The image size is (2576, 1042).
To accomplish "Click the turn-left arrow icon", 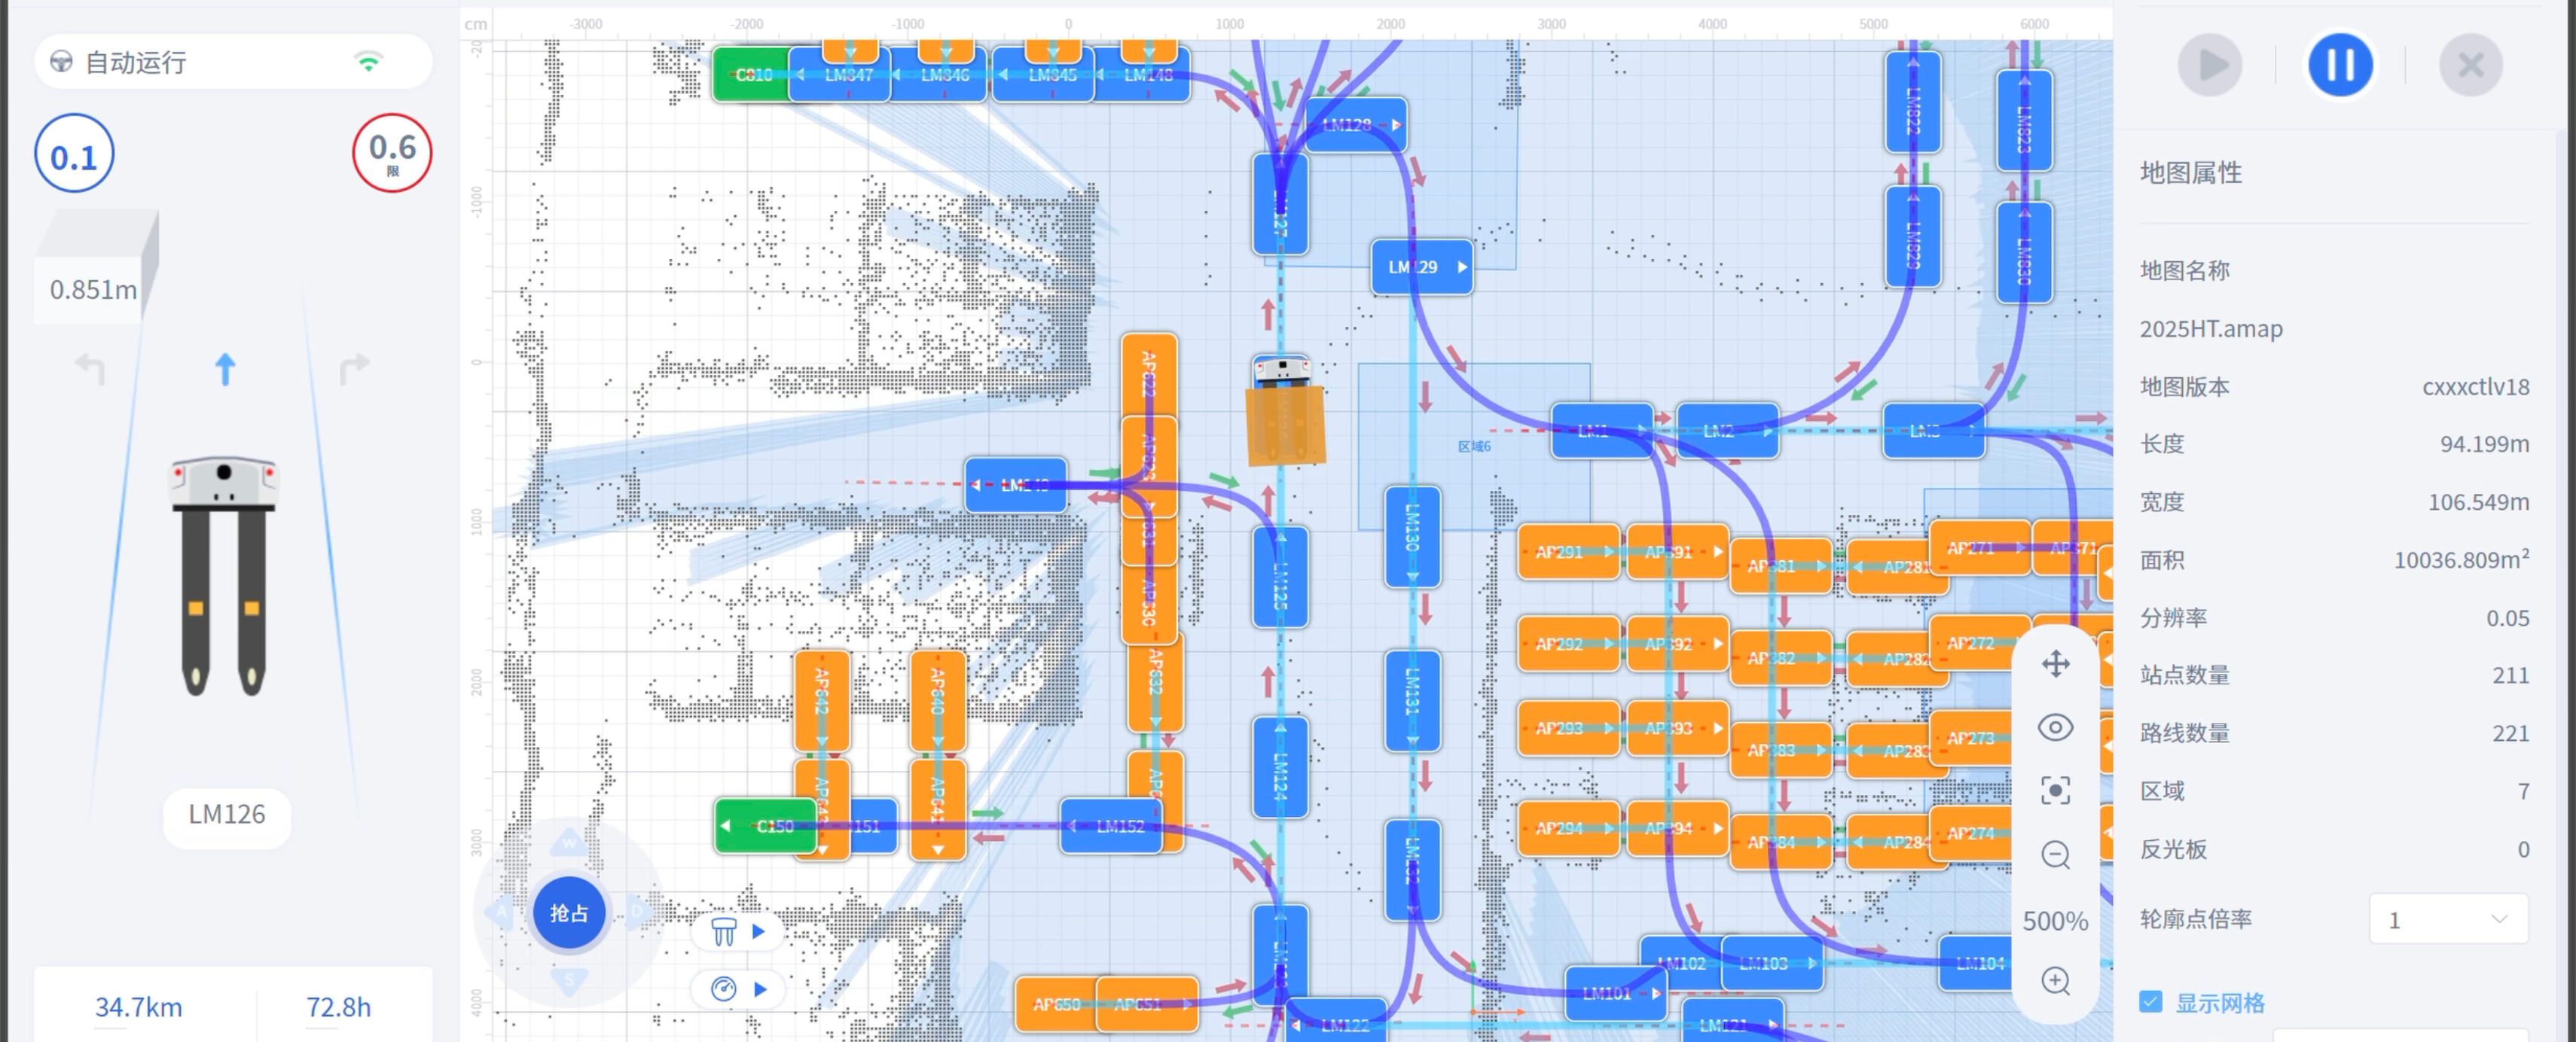I will pyautogui.click(x=90, y=369).
